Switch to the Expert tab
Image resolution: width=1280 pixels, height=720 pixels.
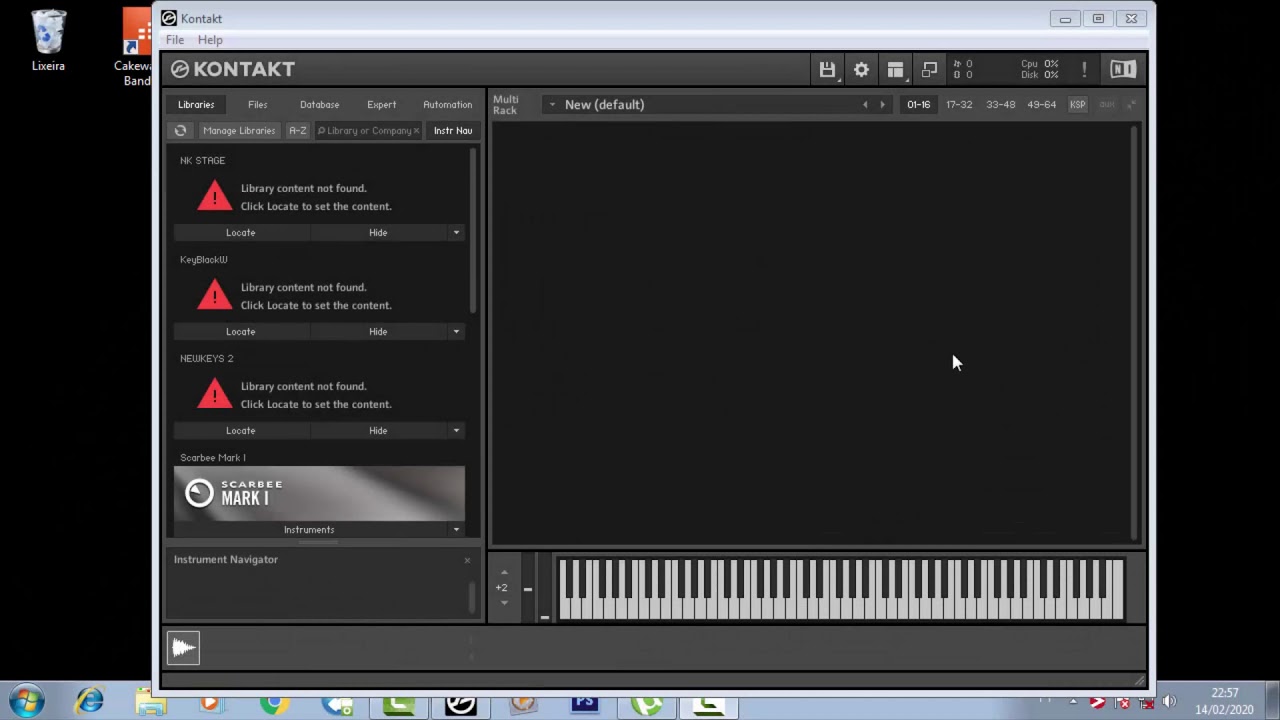coord(381,104)
